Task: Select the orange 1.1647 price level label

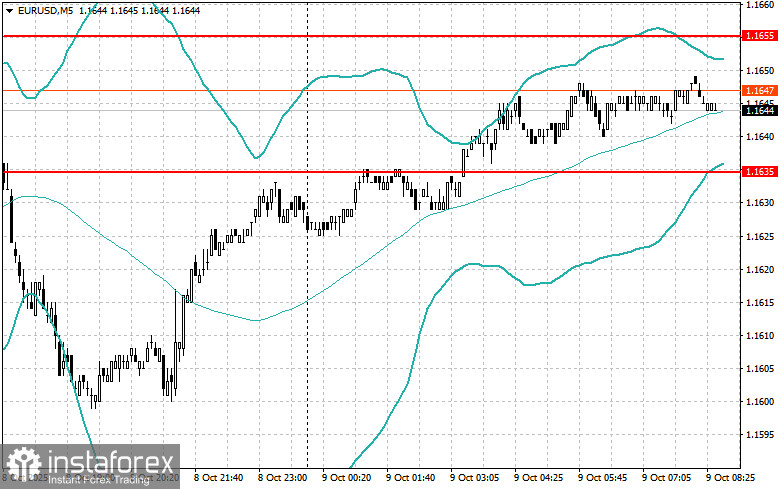Action: 760,91
